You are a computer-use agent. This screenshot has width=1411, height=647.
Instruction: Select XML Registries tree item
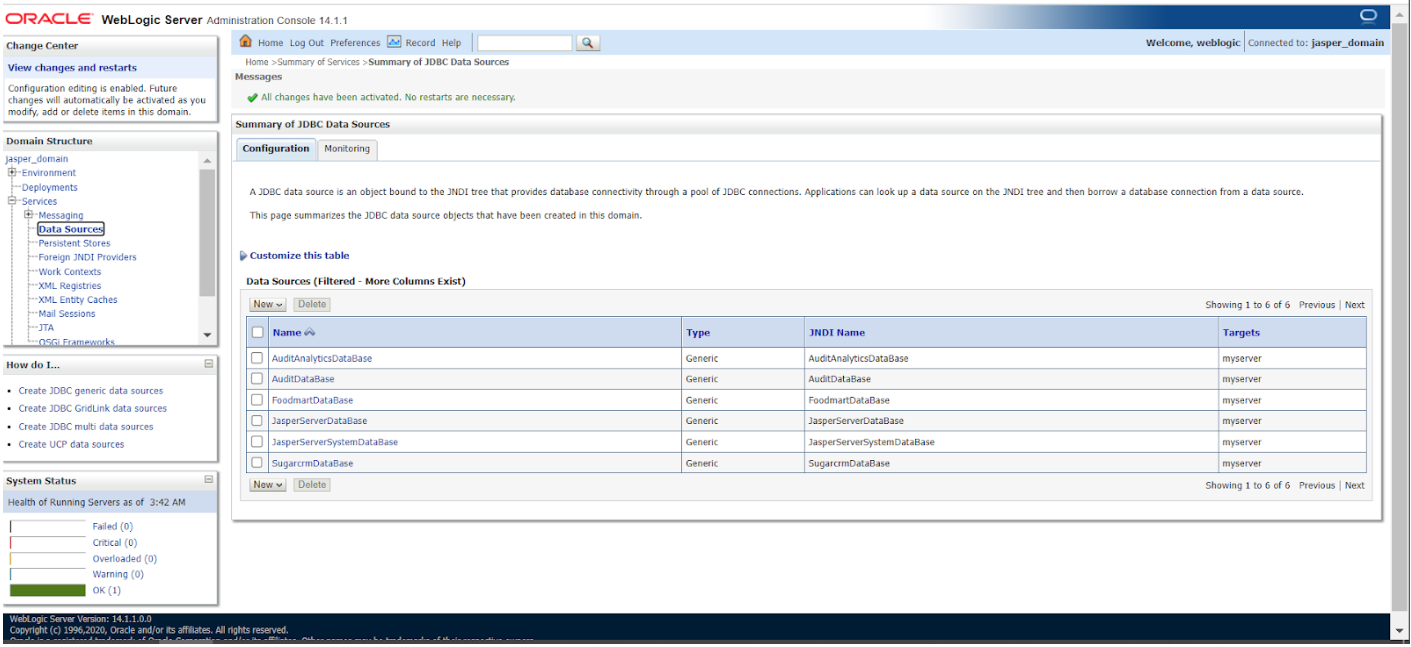70,285
